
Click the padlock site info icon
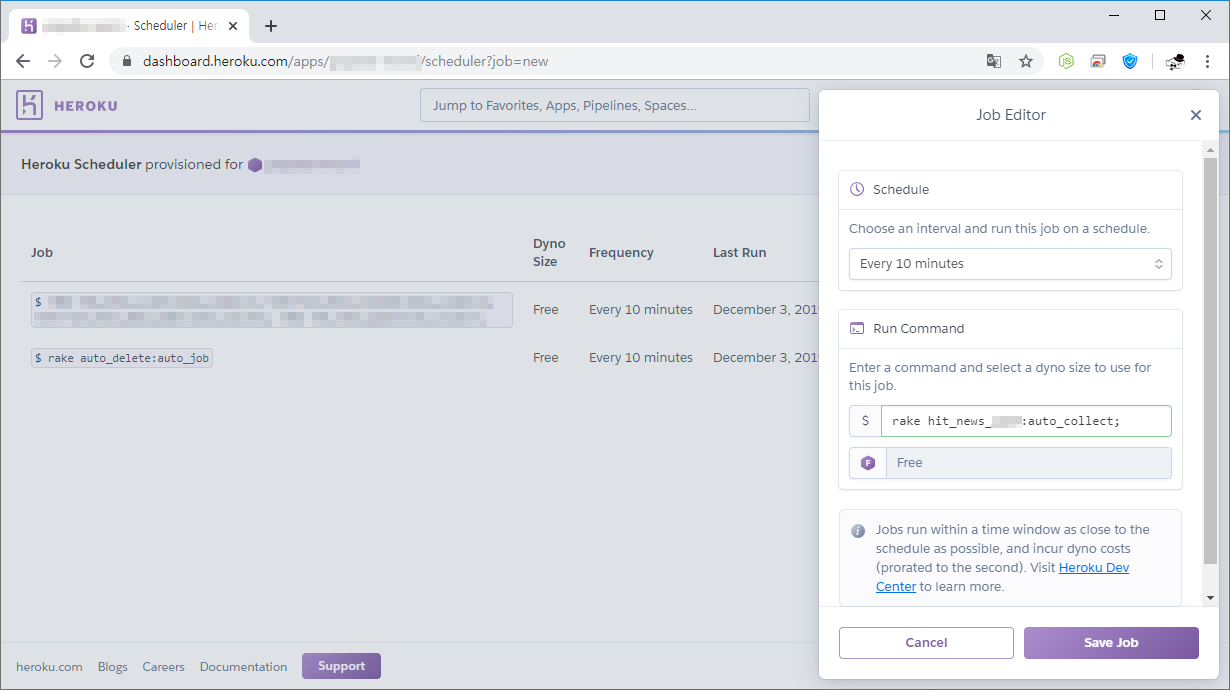(127, 61)
